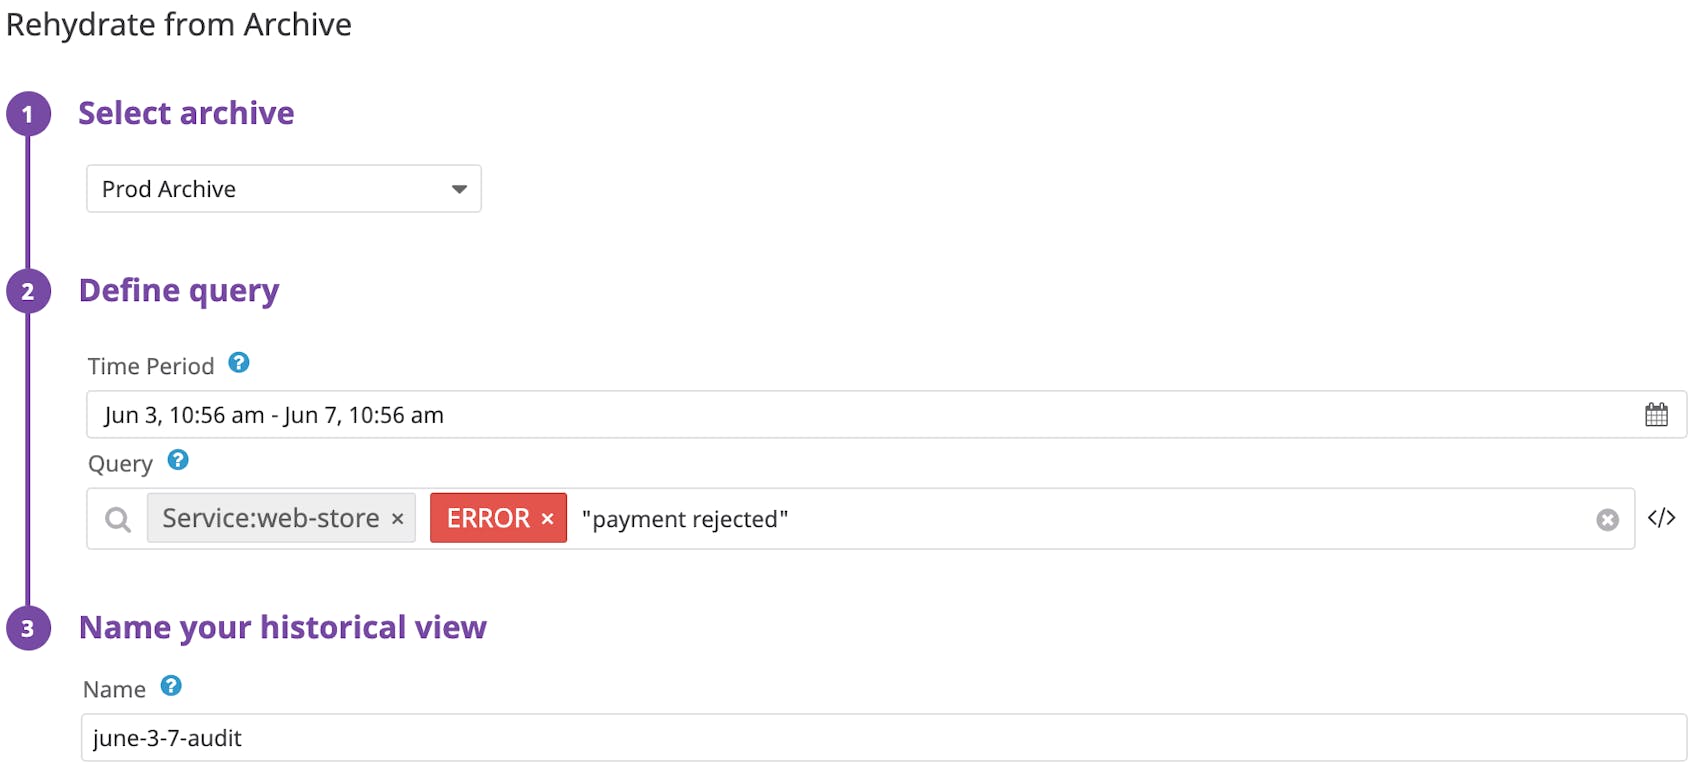Click the step 1 circle indicator
Screen dimensions: 1694x774
point(29,113)
